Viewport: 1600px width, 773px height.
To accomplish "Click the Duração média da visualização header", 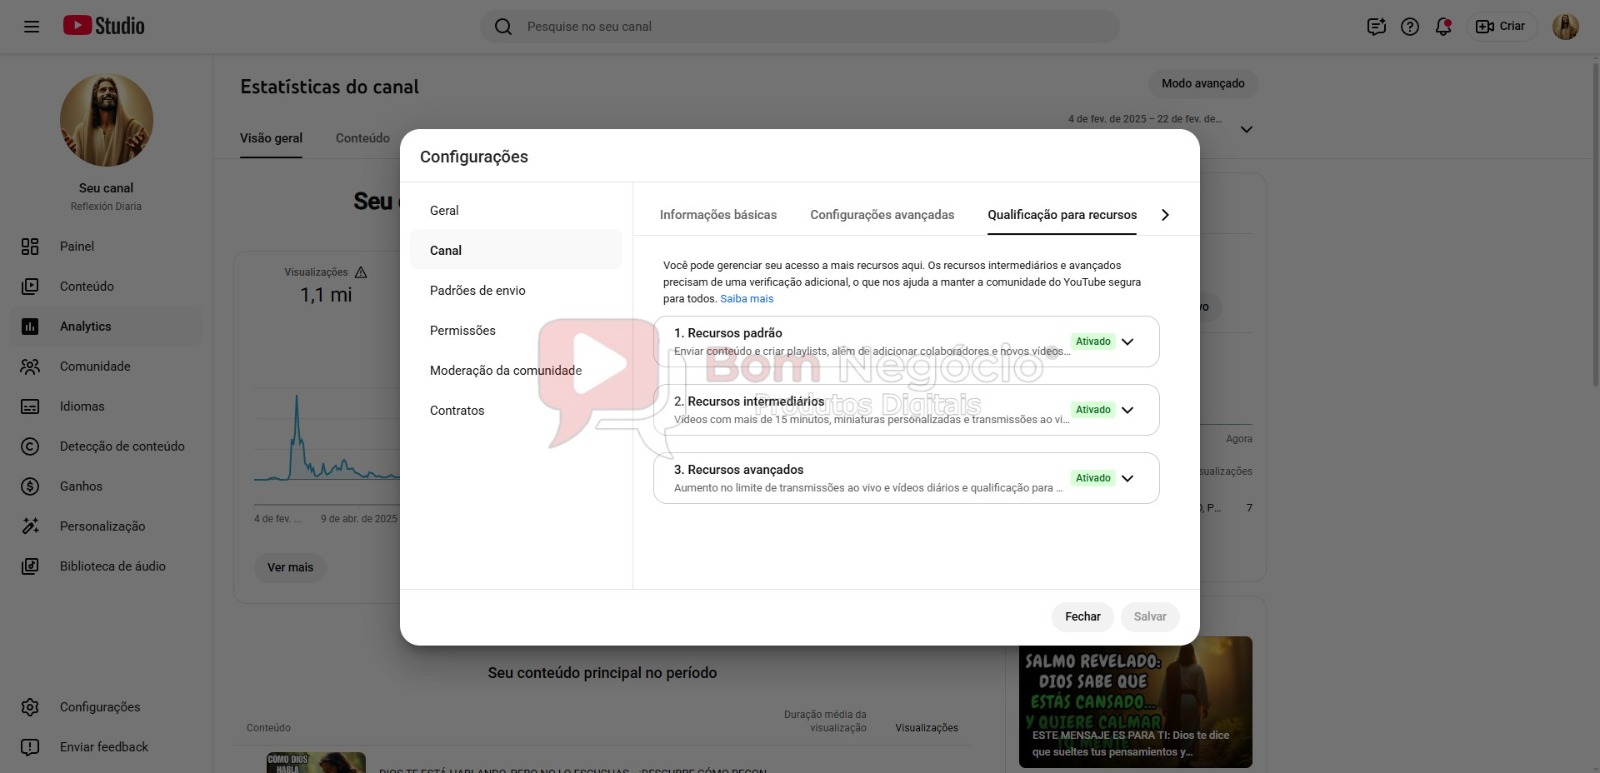I will tap(825, 721).
